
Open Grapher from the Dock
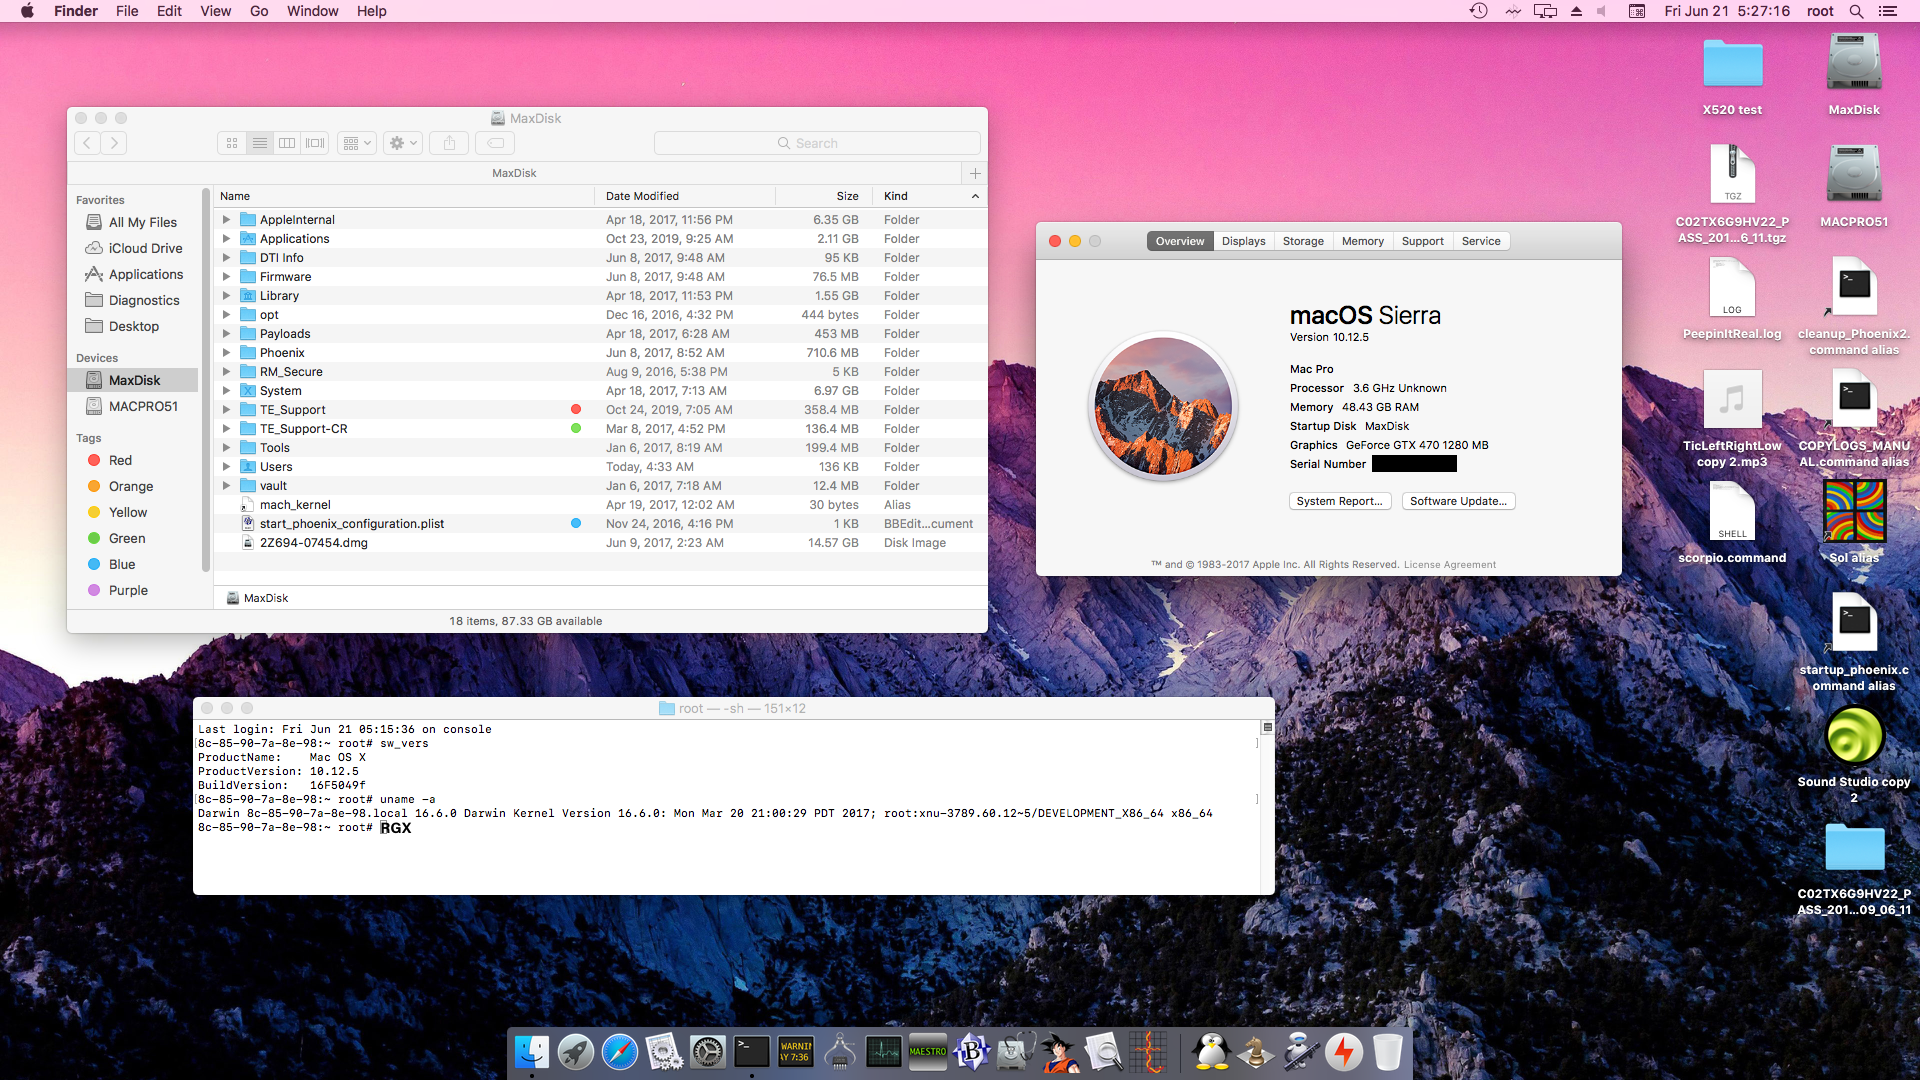(x=1148, y=1052)
